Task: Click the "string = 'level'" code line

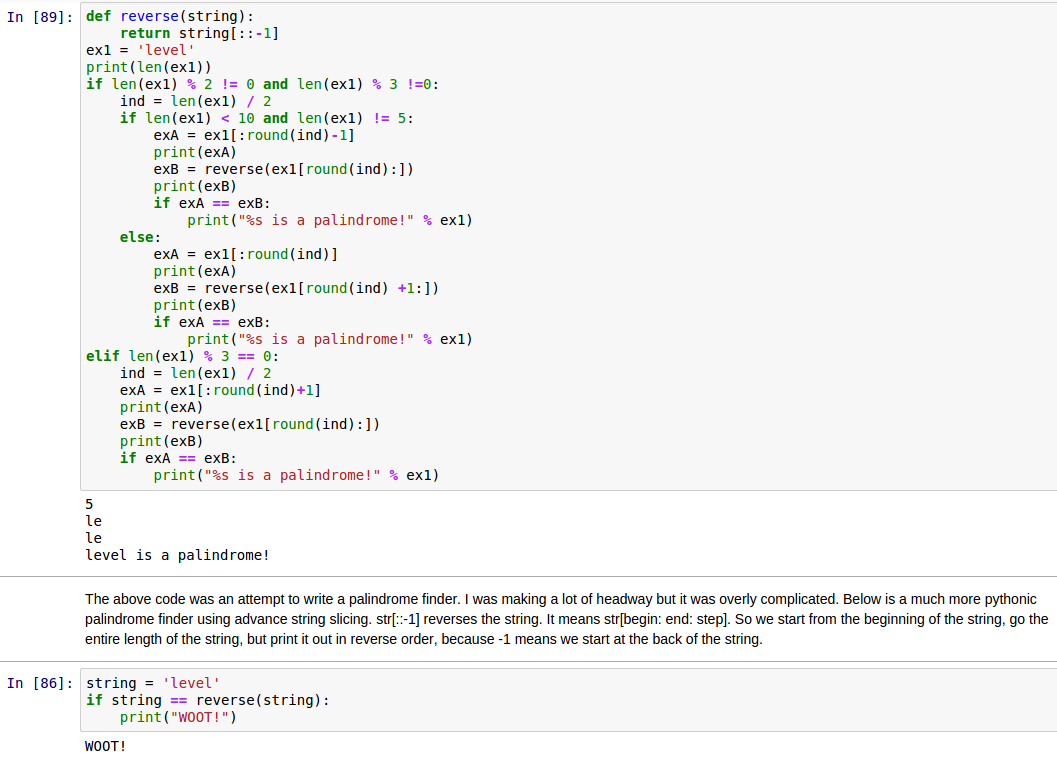Action: 153,683
